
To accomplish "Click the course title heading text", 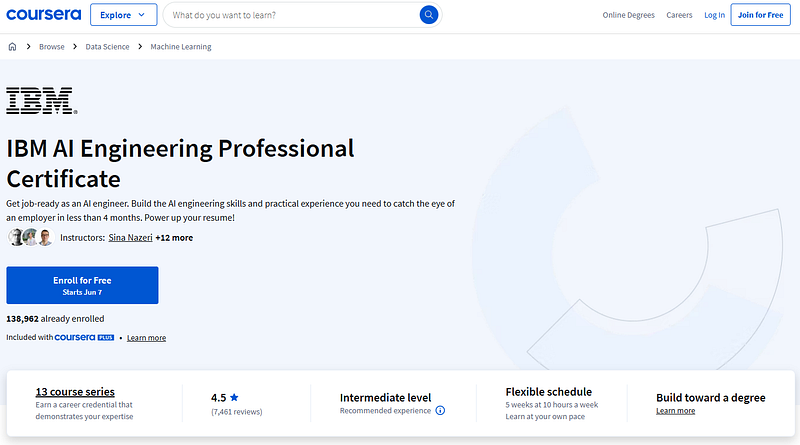I will [180, 163].
